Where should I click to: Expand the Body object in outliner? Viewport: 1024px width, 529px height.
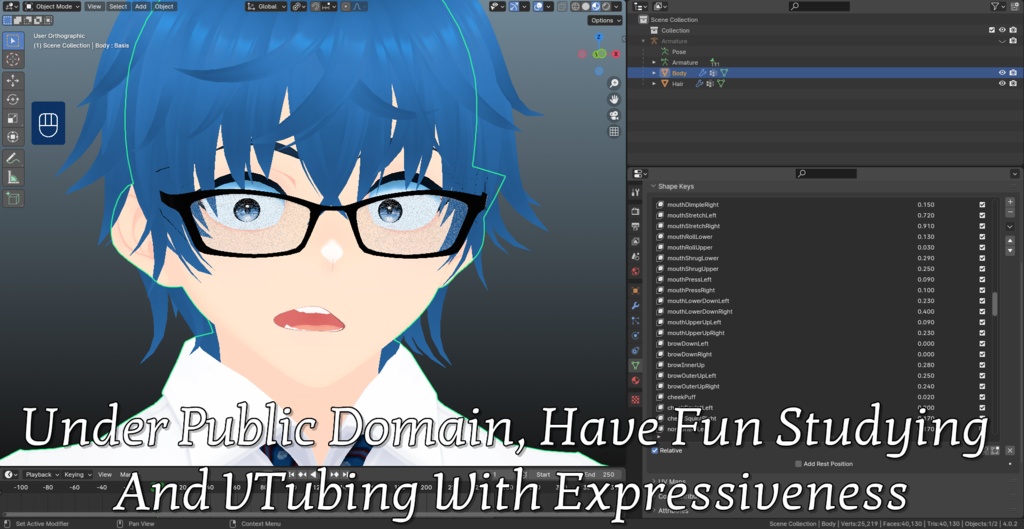tap(654, 73)
